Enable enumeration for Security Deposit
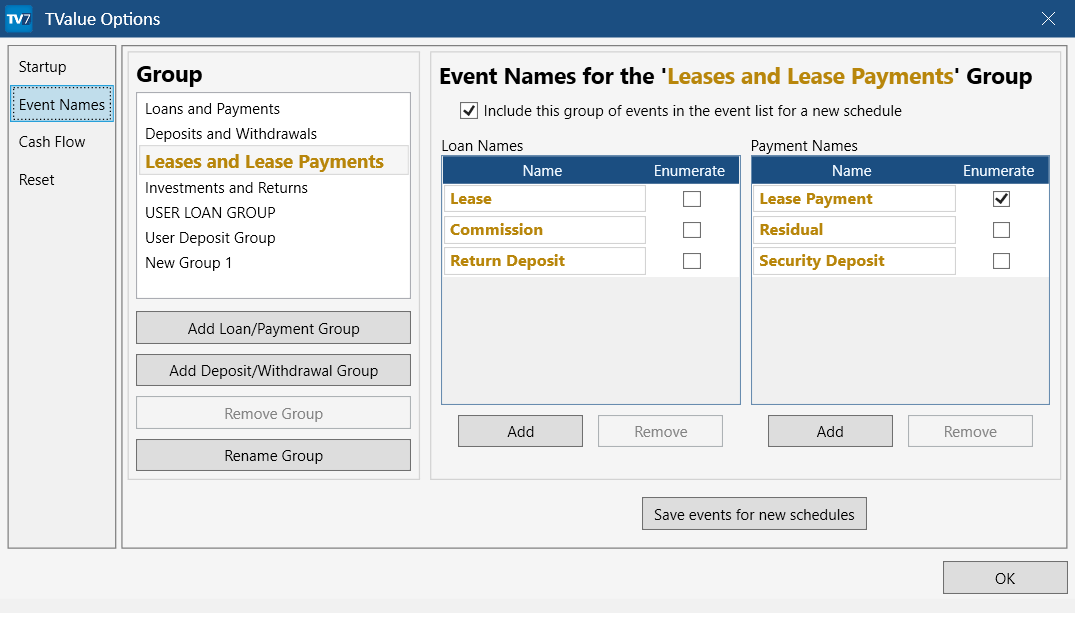The image size is (1077, 622). 1000,260
